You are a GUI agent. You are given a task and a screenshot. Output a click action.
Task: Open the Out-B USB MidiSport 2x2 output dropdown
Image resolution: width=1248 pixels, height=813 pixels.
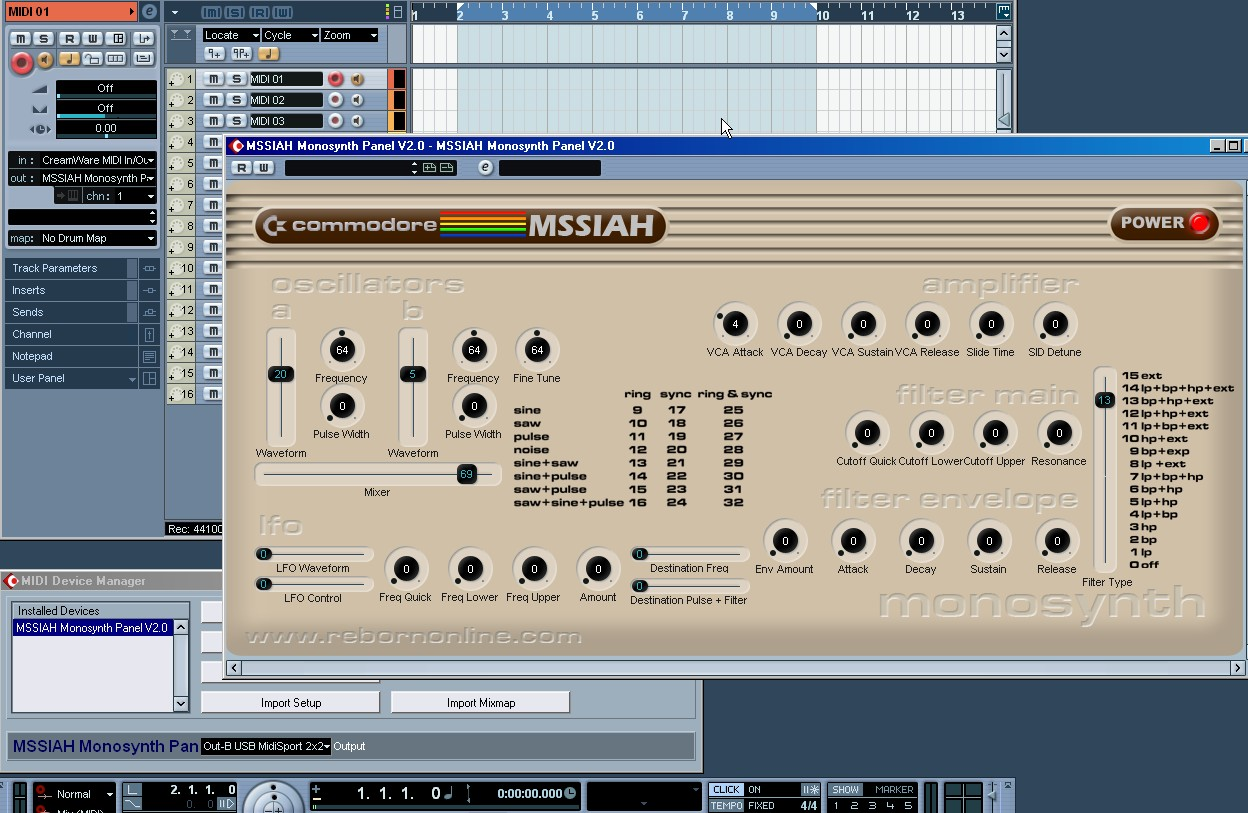[266, 746]
